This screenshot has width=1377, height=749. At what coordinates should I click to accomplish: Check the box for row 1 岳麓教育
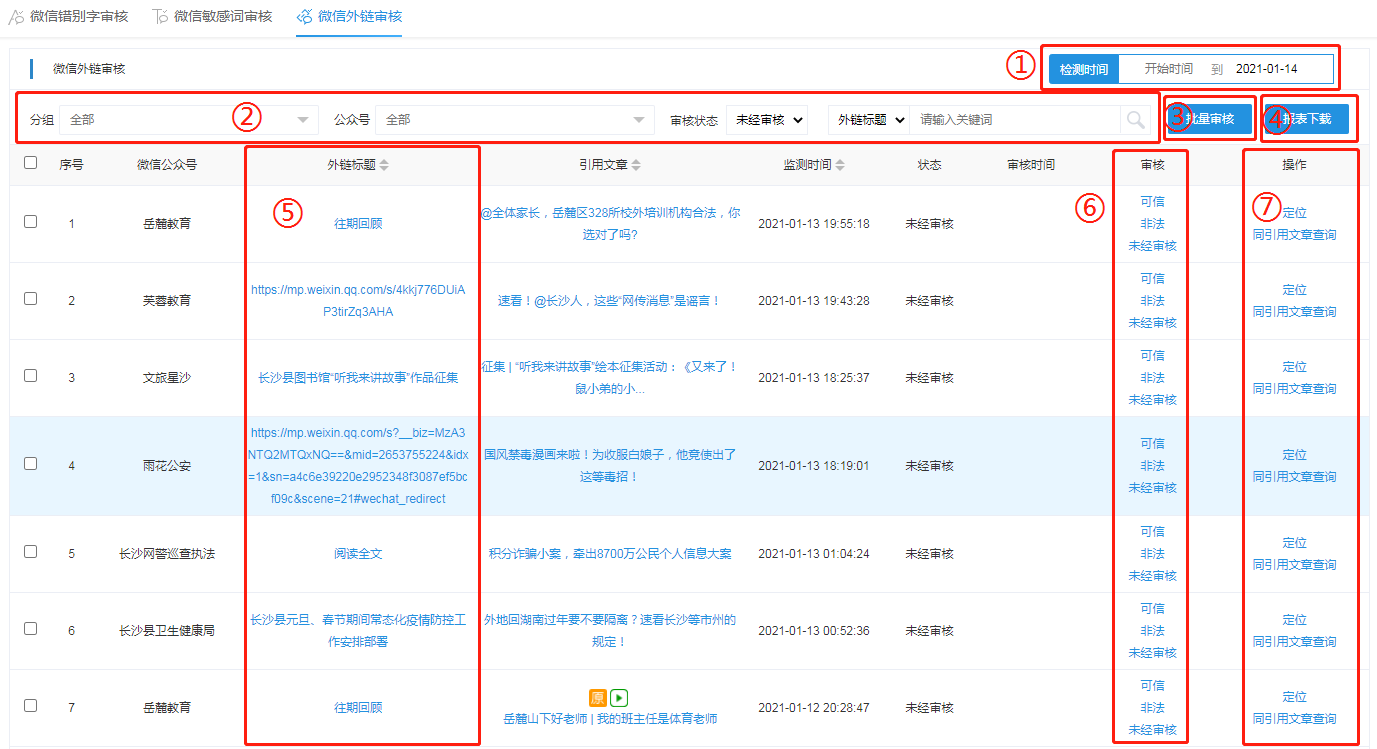click(x=31, y=222)
